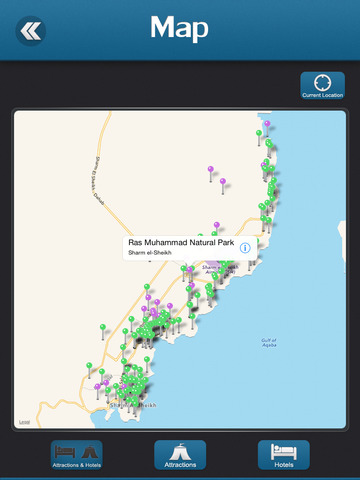Open the Legal link on map

tap(24, 422)
